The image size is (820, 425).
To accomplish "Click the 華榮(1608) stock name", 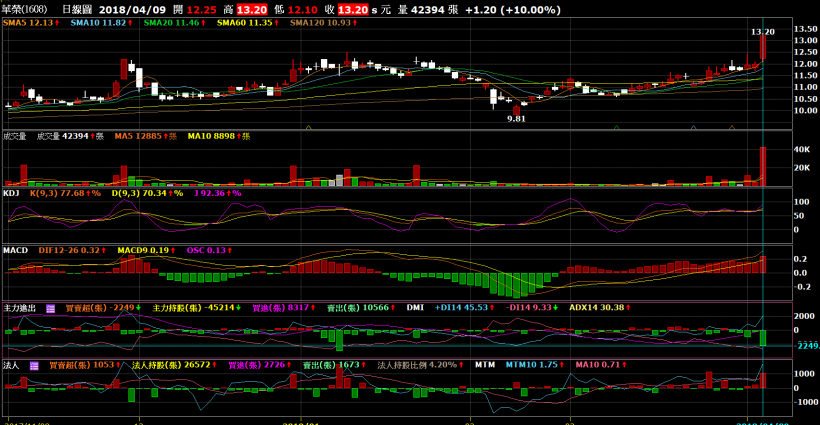I will [24, 8].
